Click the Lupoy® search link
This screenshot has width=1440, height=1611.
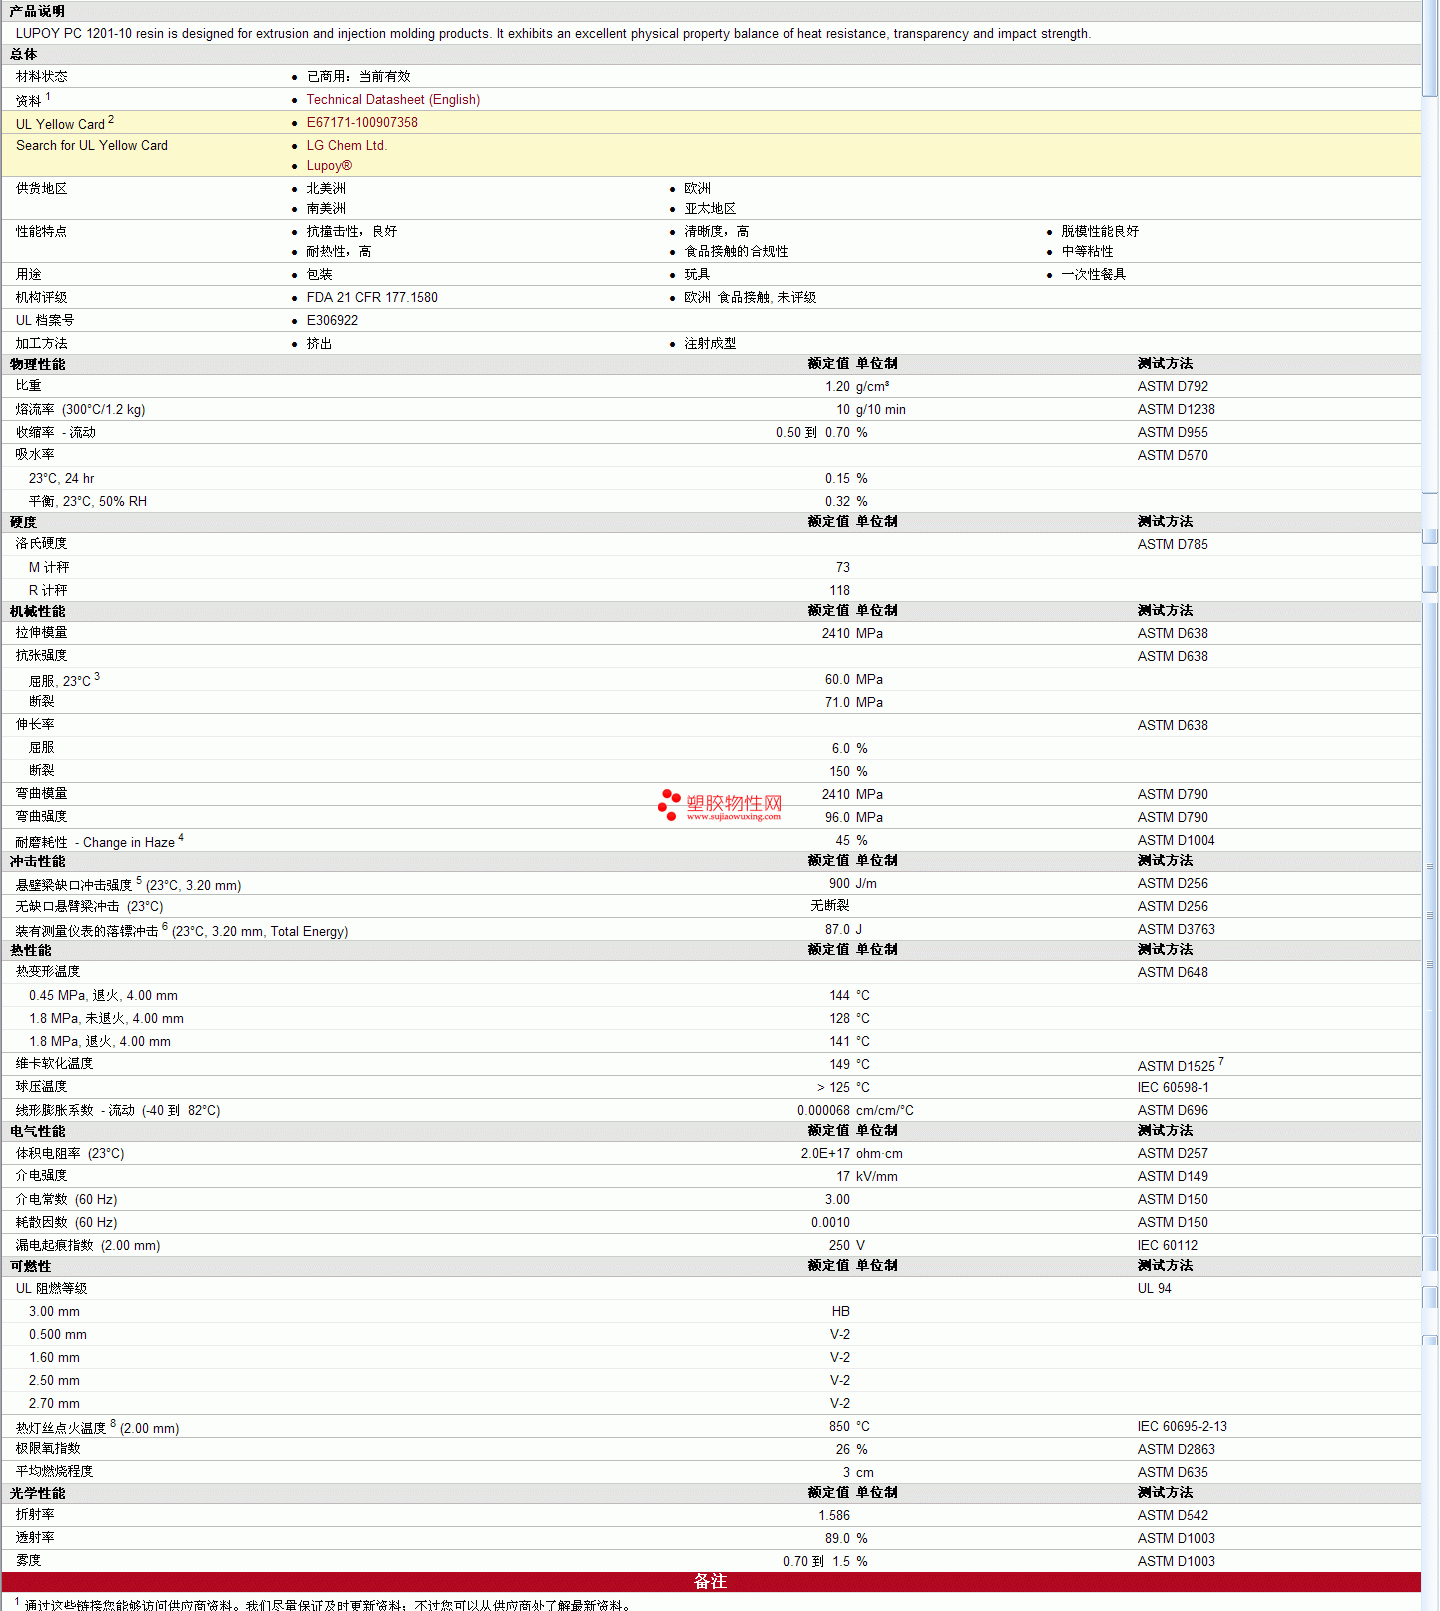pyautogui.click(x=329, y=166)
